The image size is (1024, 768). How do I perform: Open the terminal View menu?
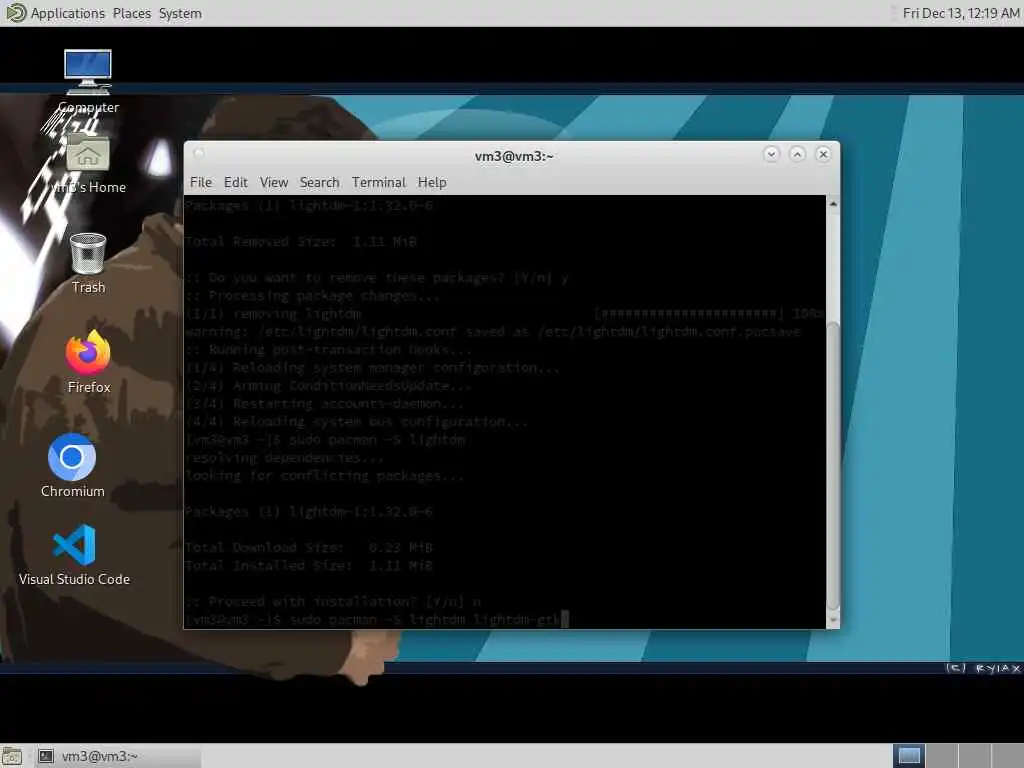(274, 182)
